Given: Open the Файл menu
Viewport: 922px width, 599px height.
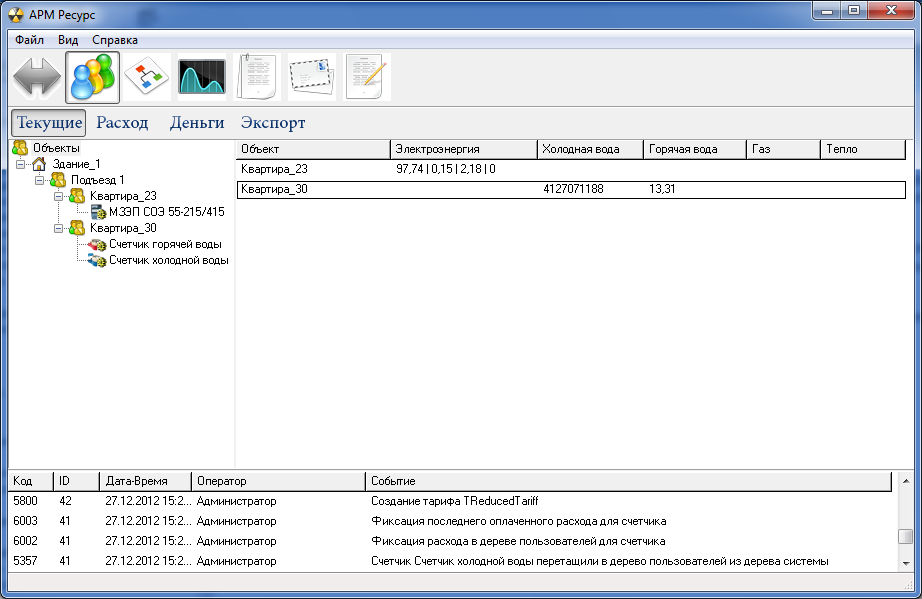Looking at the screenshot, I should pyautogui.click(x=29, y=40).
